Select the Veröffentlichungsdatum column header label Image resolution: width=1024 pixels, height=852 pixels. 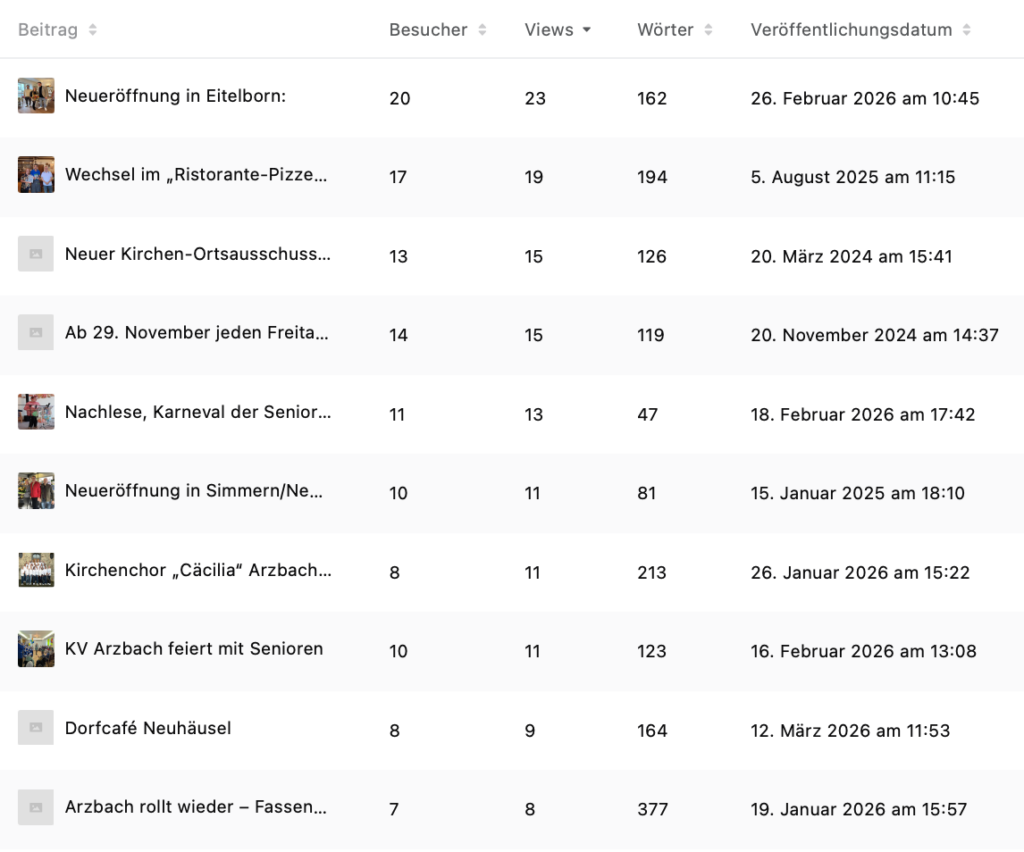click(x=851, y=30)
